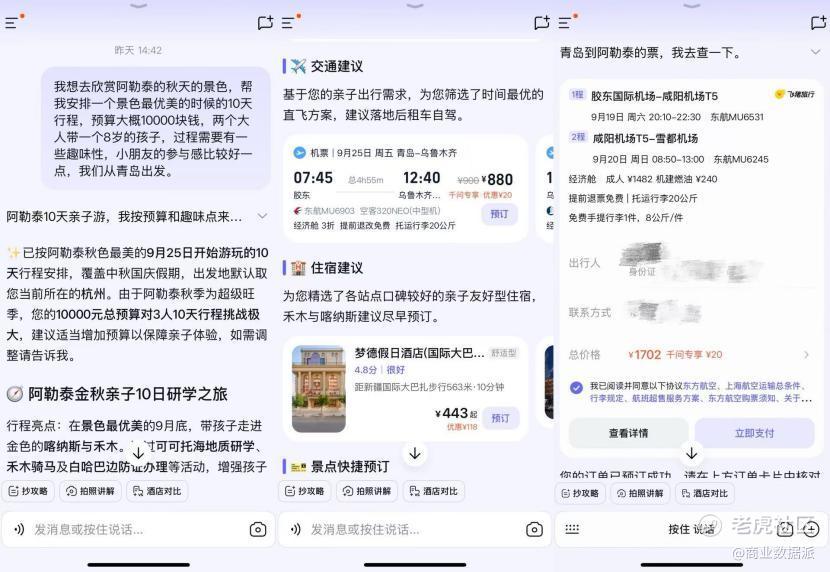The height and width of the screenshot is (572, 830).
Task: Open the 梦德假日酒店 photo thumbnail
Action: click(x=319, y=388)
